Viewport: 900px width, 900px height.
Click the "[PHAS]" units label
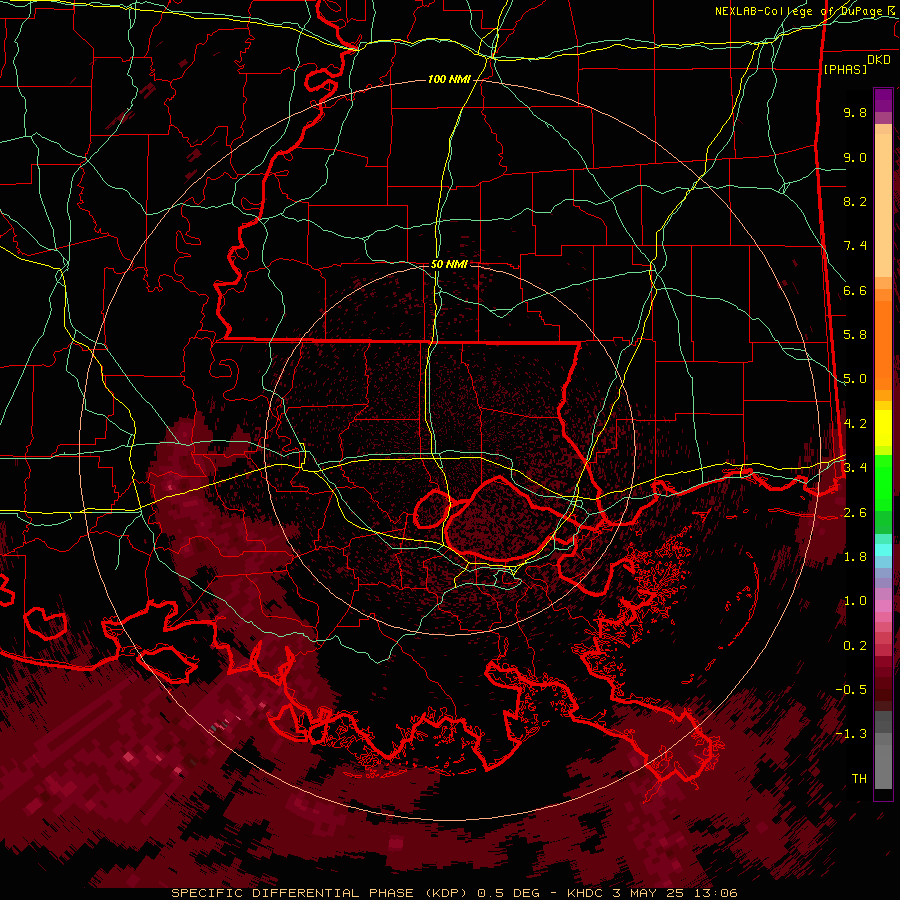(x=845, y=69)
